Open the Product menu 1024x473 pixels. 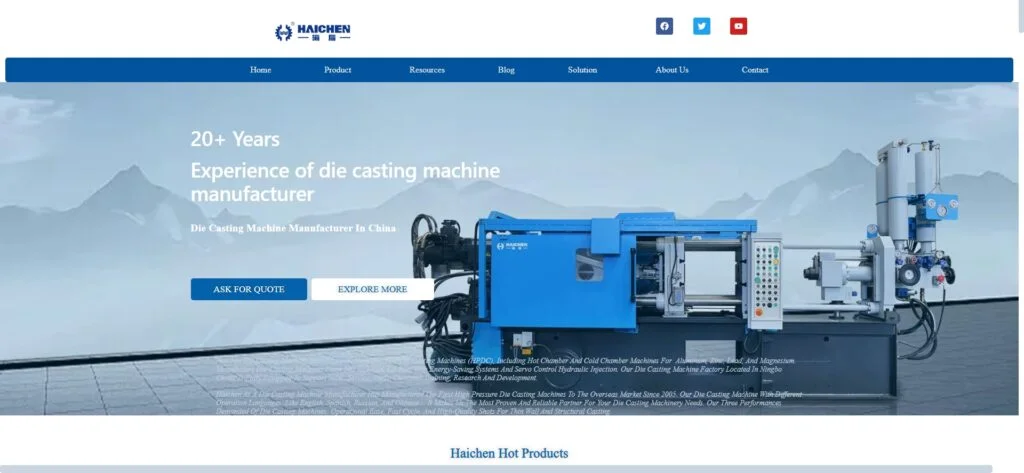click(x=337, y=70)
